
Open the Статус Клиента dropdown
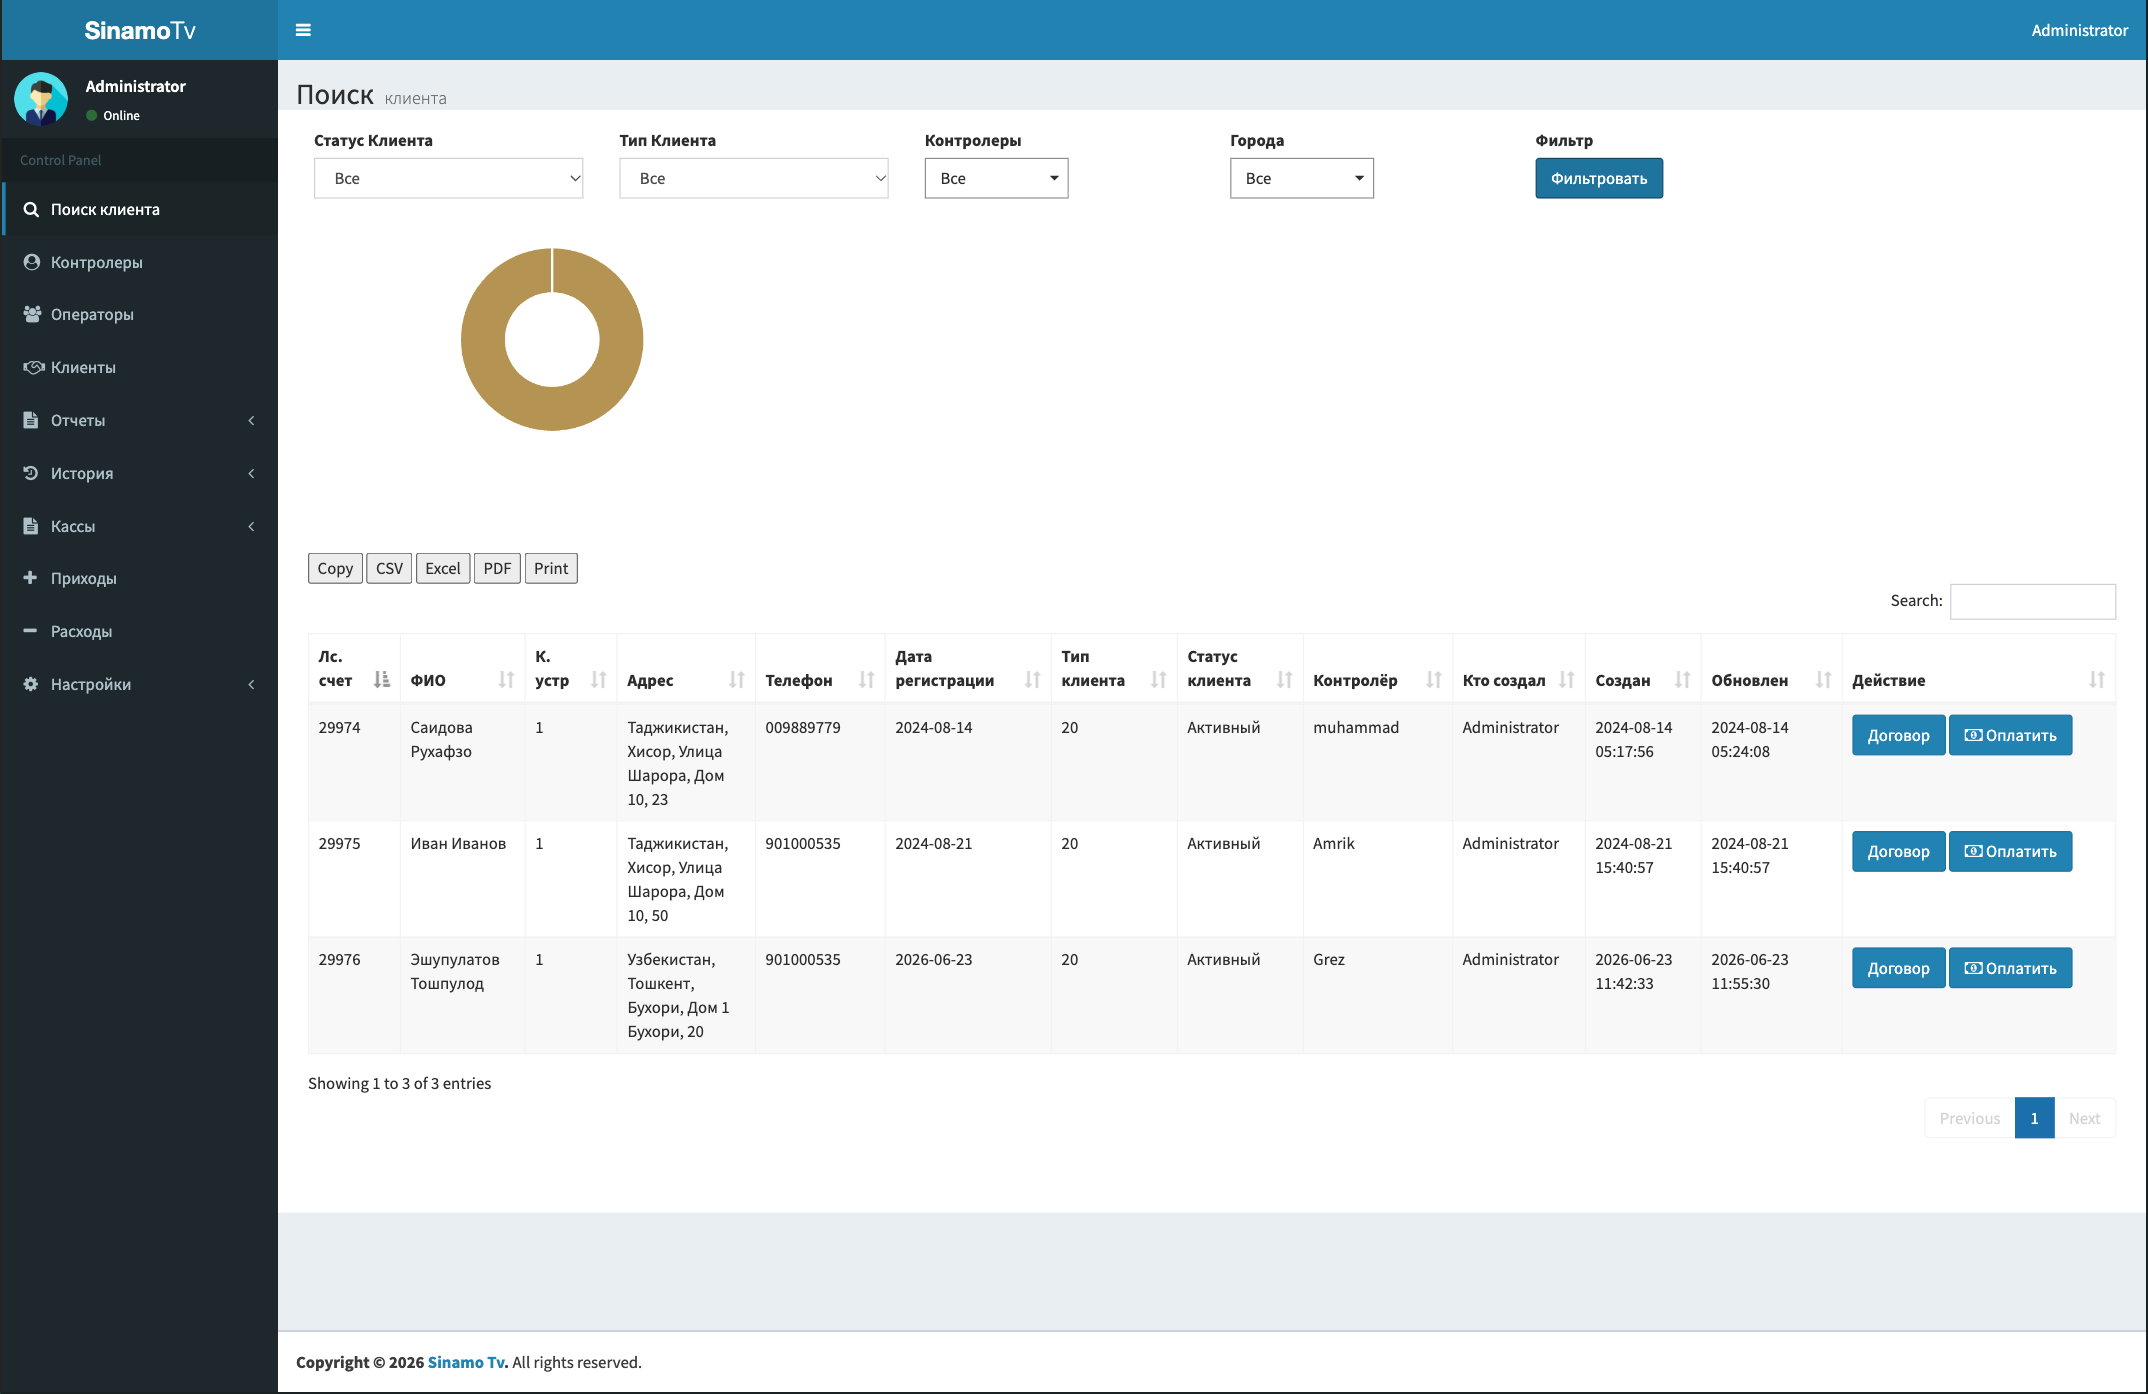pos(448,178)
